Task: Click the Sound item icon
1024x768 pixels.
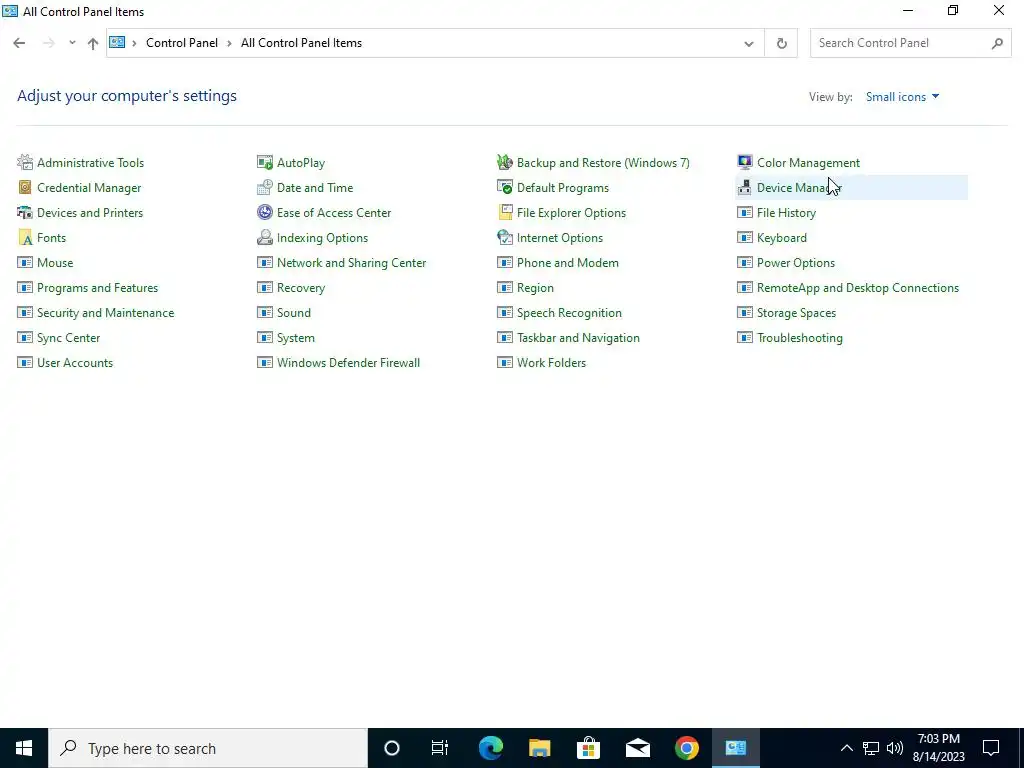Action: point(264,312)
